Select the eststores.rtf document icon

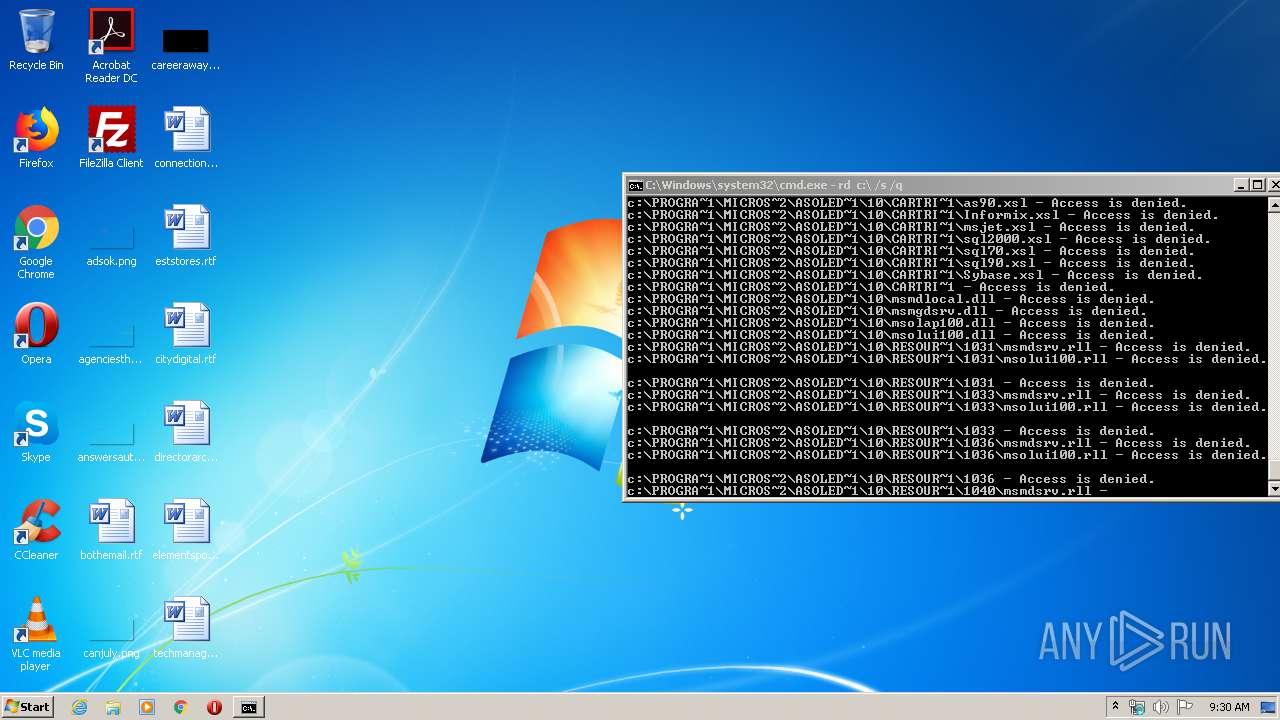click(186, 237)
